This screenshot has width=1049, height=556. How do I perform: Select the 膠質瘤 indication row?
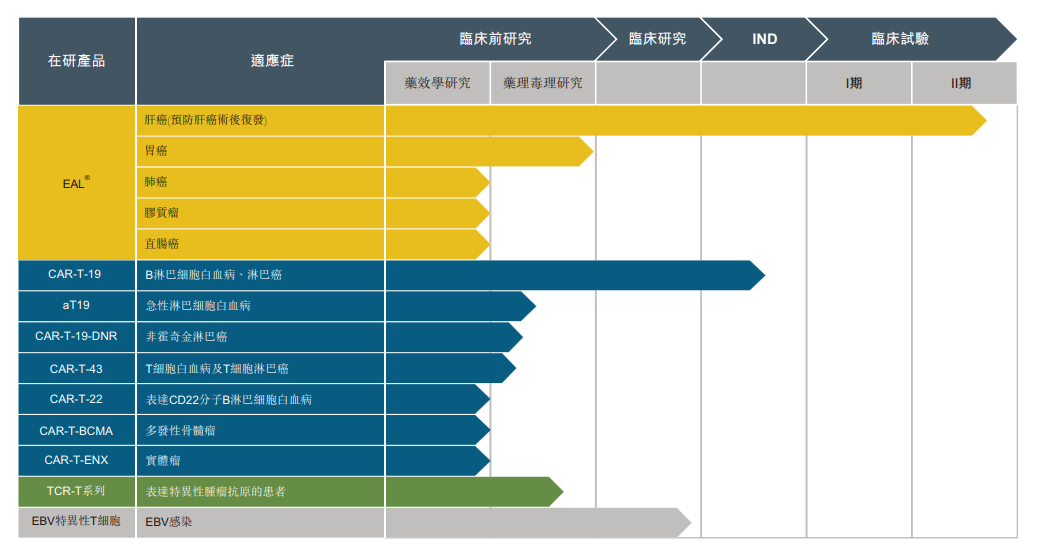[x=260, y=213]
